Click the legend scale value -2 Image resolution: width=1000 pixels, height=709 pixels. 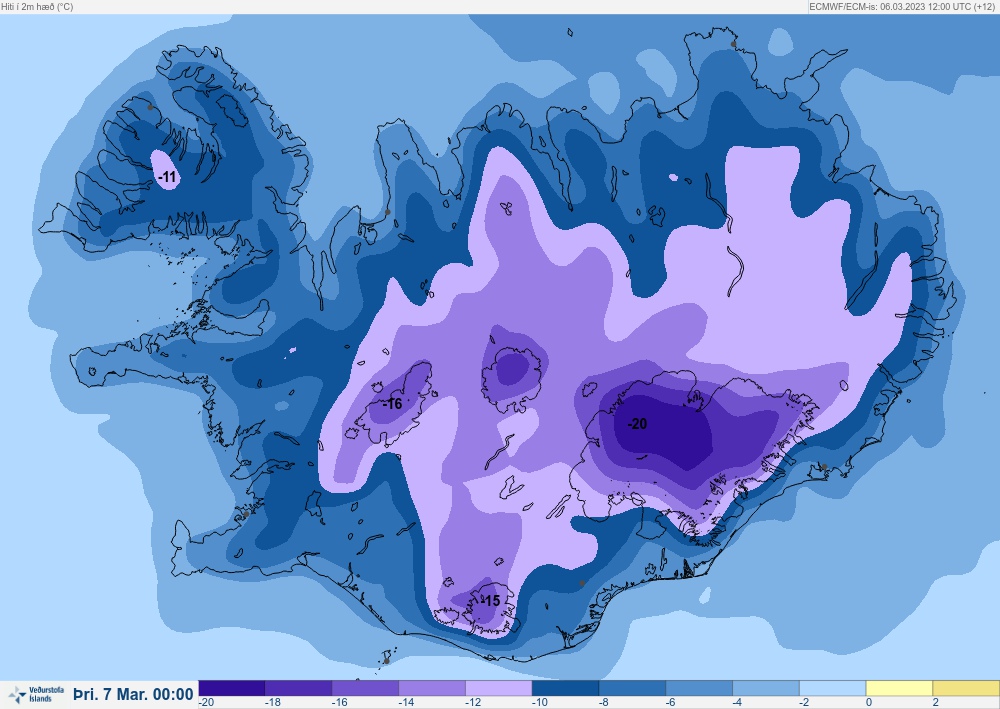pyautogui.click(x=804, y=702)
